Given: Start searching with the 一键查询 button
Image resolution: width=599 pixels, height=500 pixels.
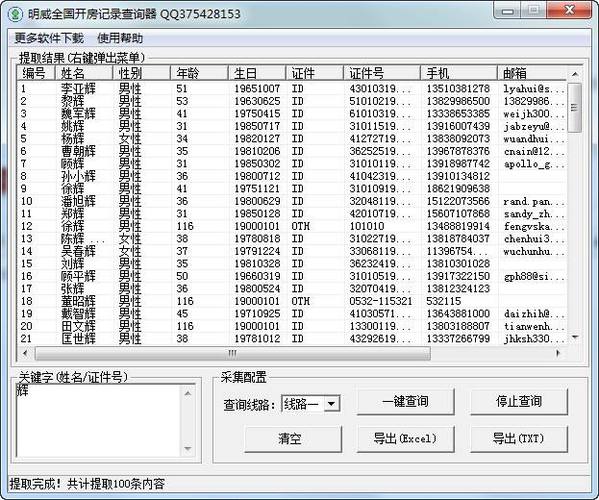Looking at the screenshot, I should (x=405, y=401).
